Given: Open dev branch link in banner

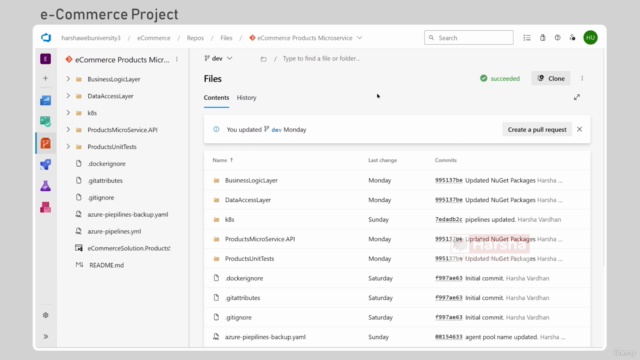Looking at the screenshot, I should pos(276,130).
